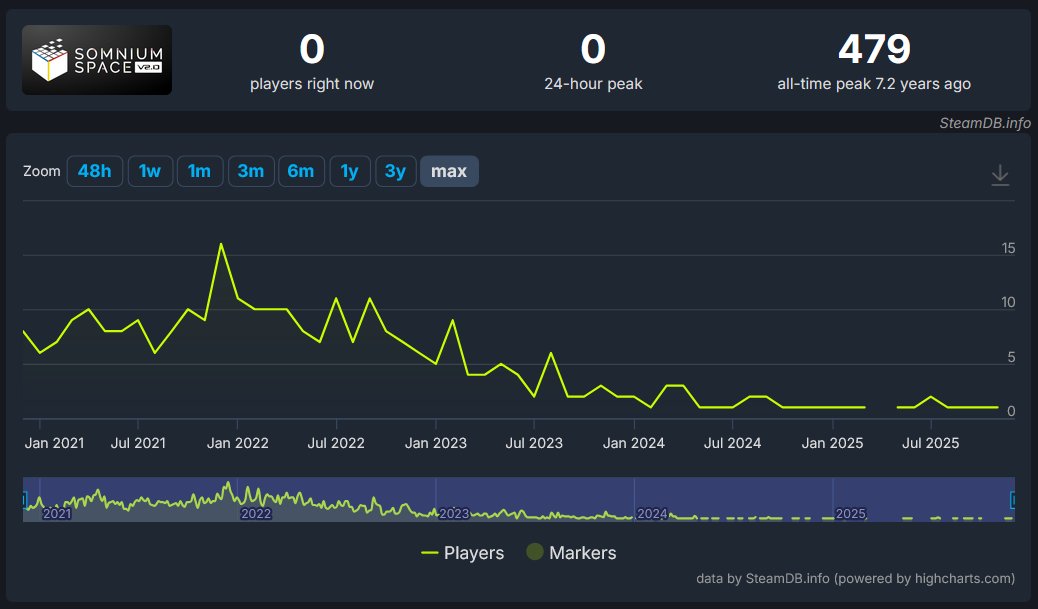Image resolution: width=1038 pixels, height=609 pixels.
Task: Click the Zoom label text
Action: point(42,171)
